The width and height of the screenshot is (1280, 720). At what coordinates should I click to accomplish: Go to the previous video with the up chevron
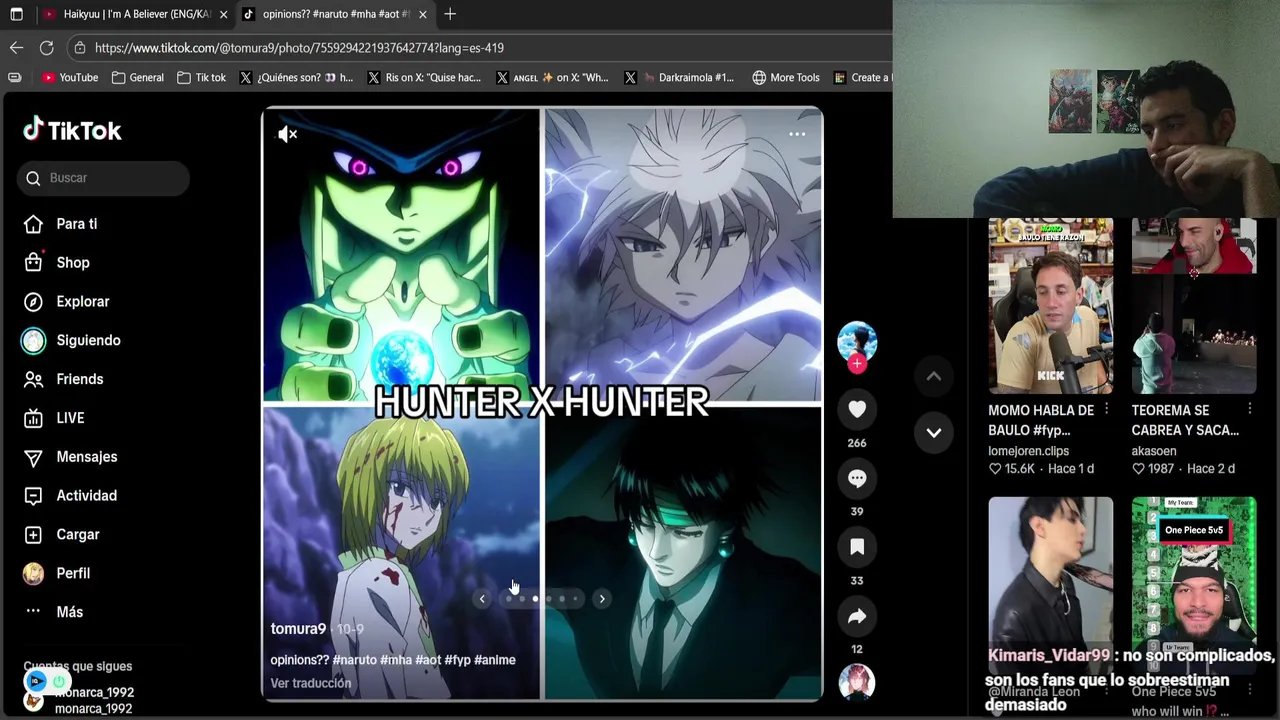pyautogui.click(x=934, y=376)
